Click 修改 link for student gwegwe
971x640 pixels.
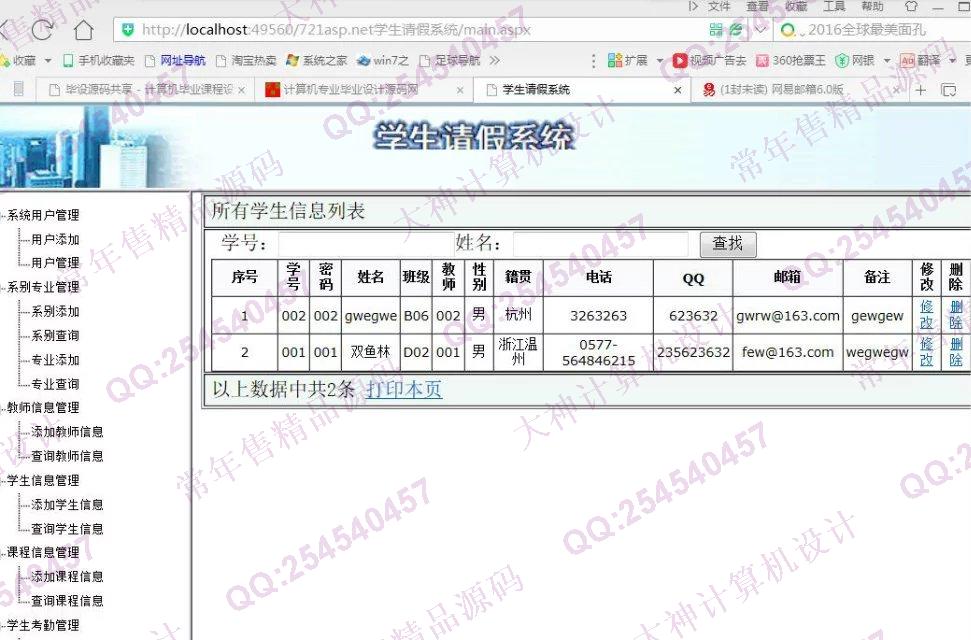pyautogui.click(x=927, y=315)
